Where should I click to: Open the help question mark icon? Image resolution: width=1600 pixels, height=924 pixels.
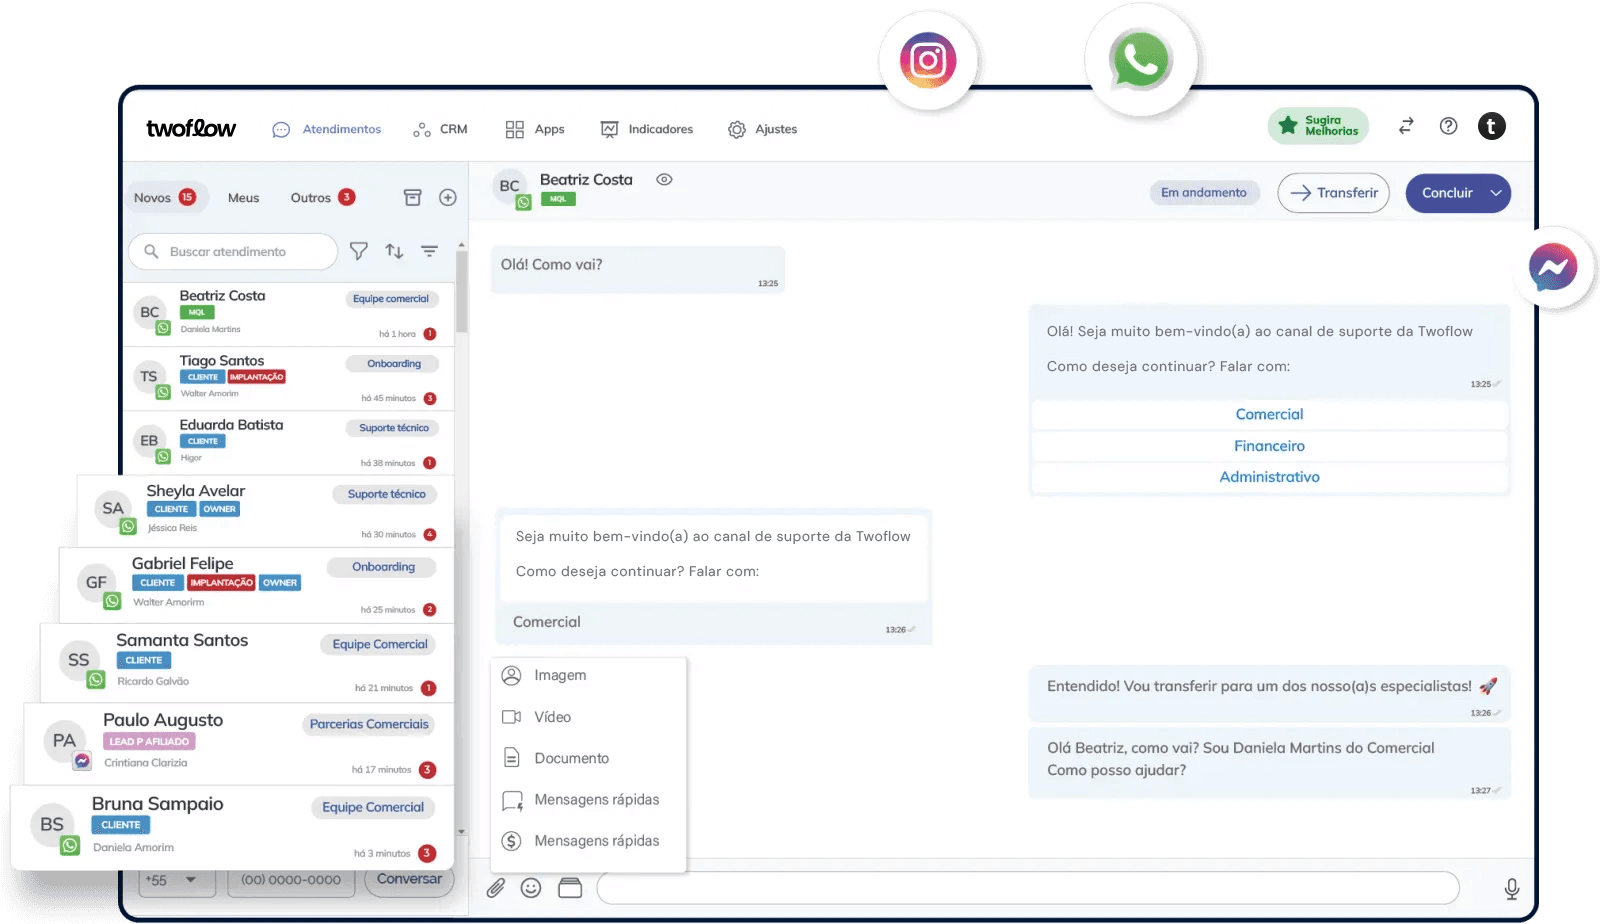click(1448, 126)
